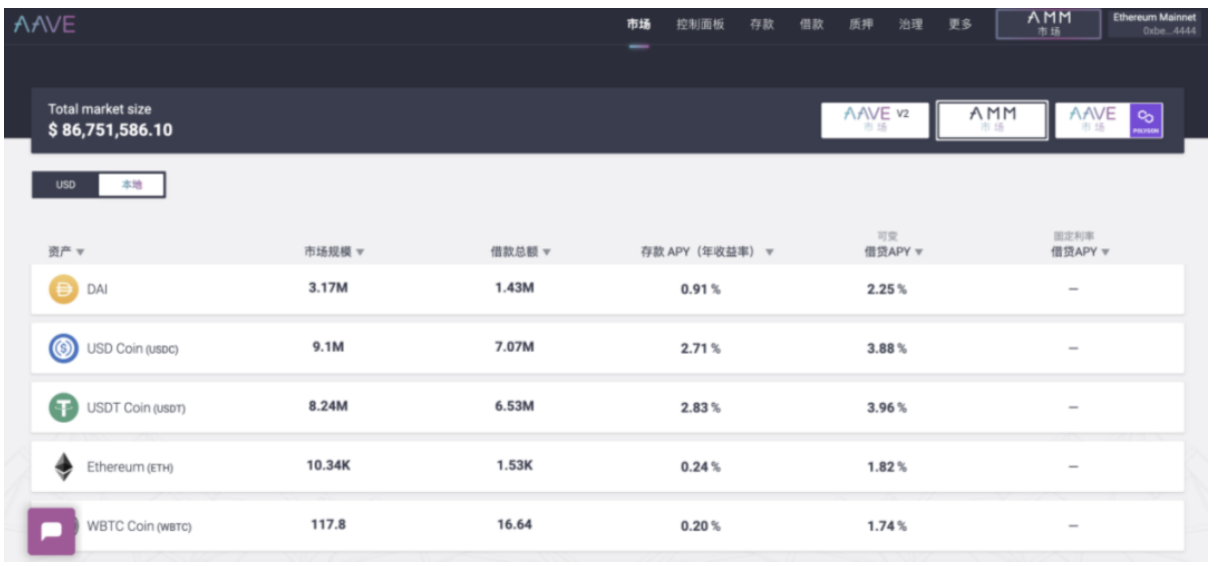Open Ethereum Mainnet wallet address button
This screenshot has height=566, width=1218.
pos(1154,24)
